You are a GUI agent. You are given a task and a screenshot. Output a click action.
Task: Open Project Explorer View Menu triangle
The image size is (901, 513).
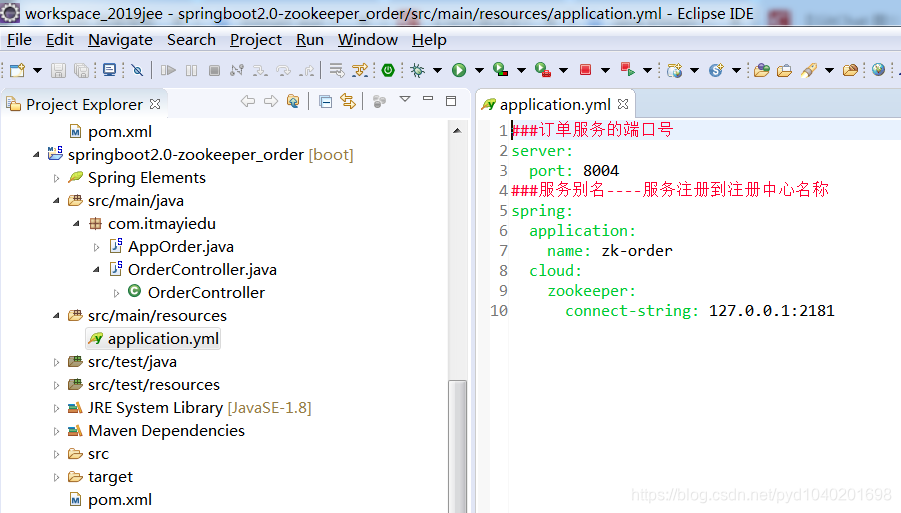pyautogui.click(x=405, y=99)
